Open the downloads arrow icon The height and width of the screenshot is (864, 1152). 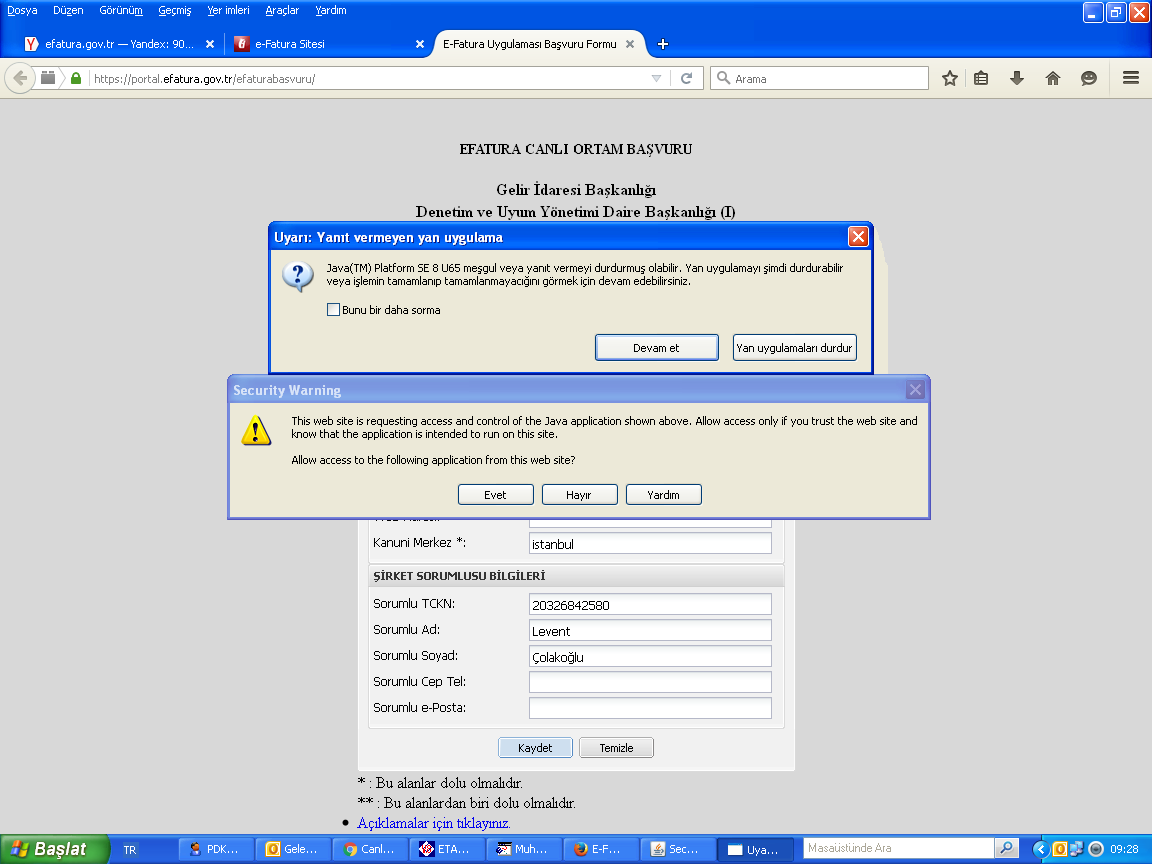pyautogui.click(x=1017, y=78)
